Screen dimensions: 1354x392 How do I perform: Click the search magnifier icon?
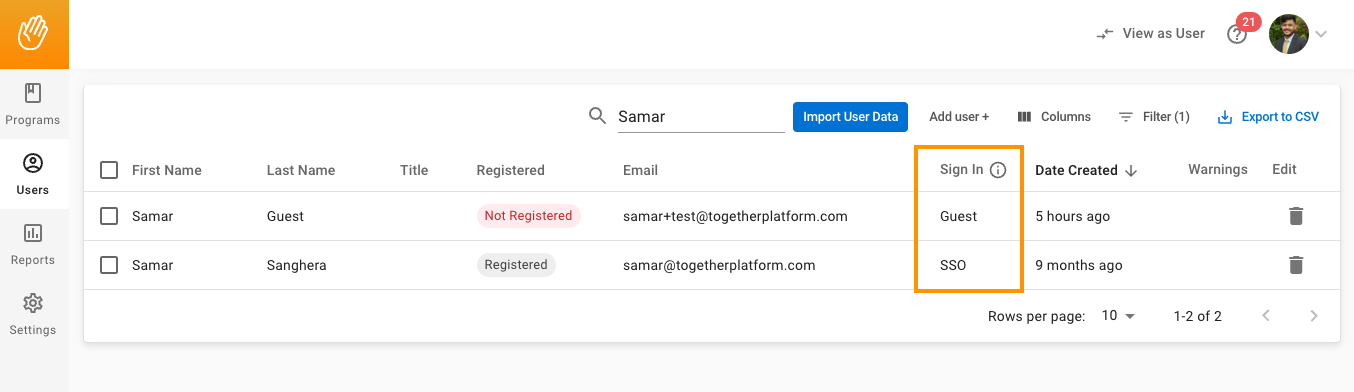(598, 116)
